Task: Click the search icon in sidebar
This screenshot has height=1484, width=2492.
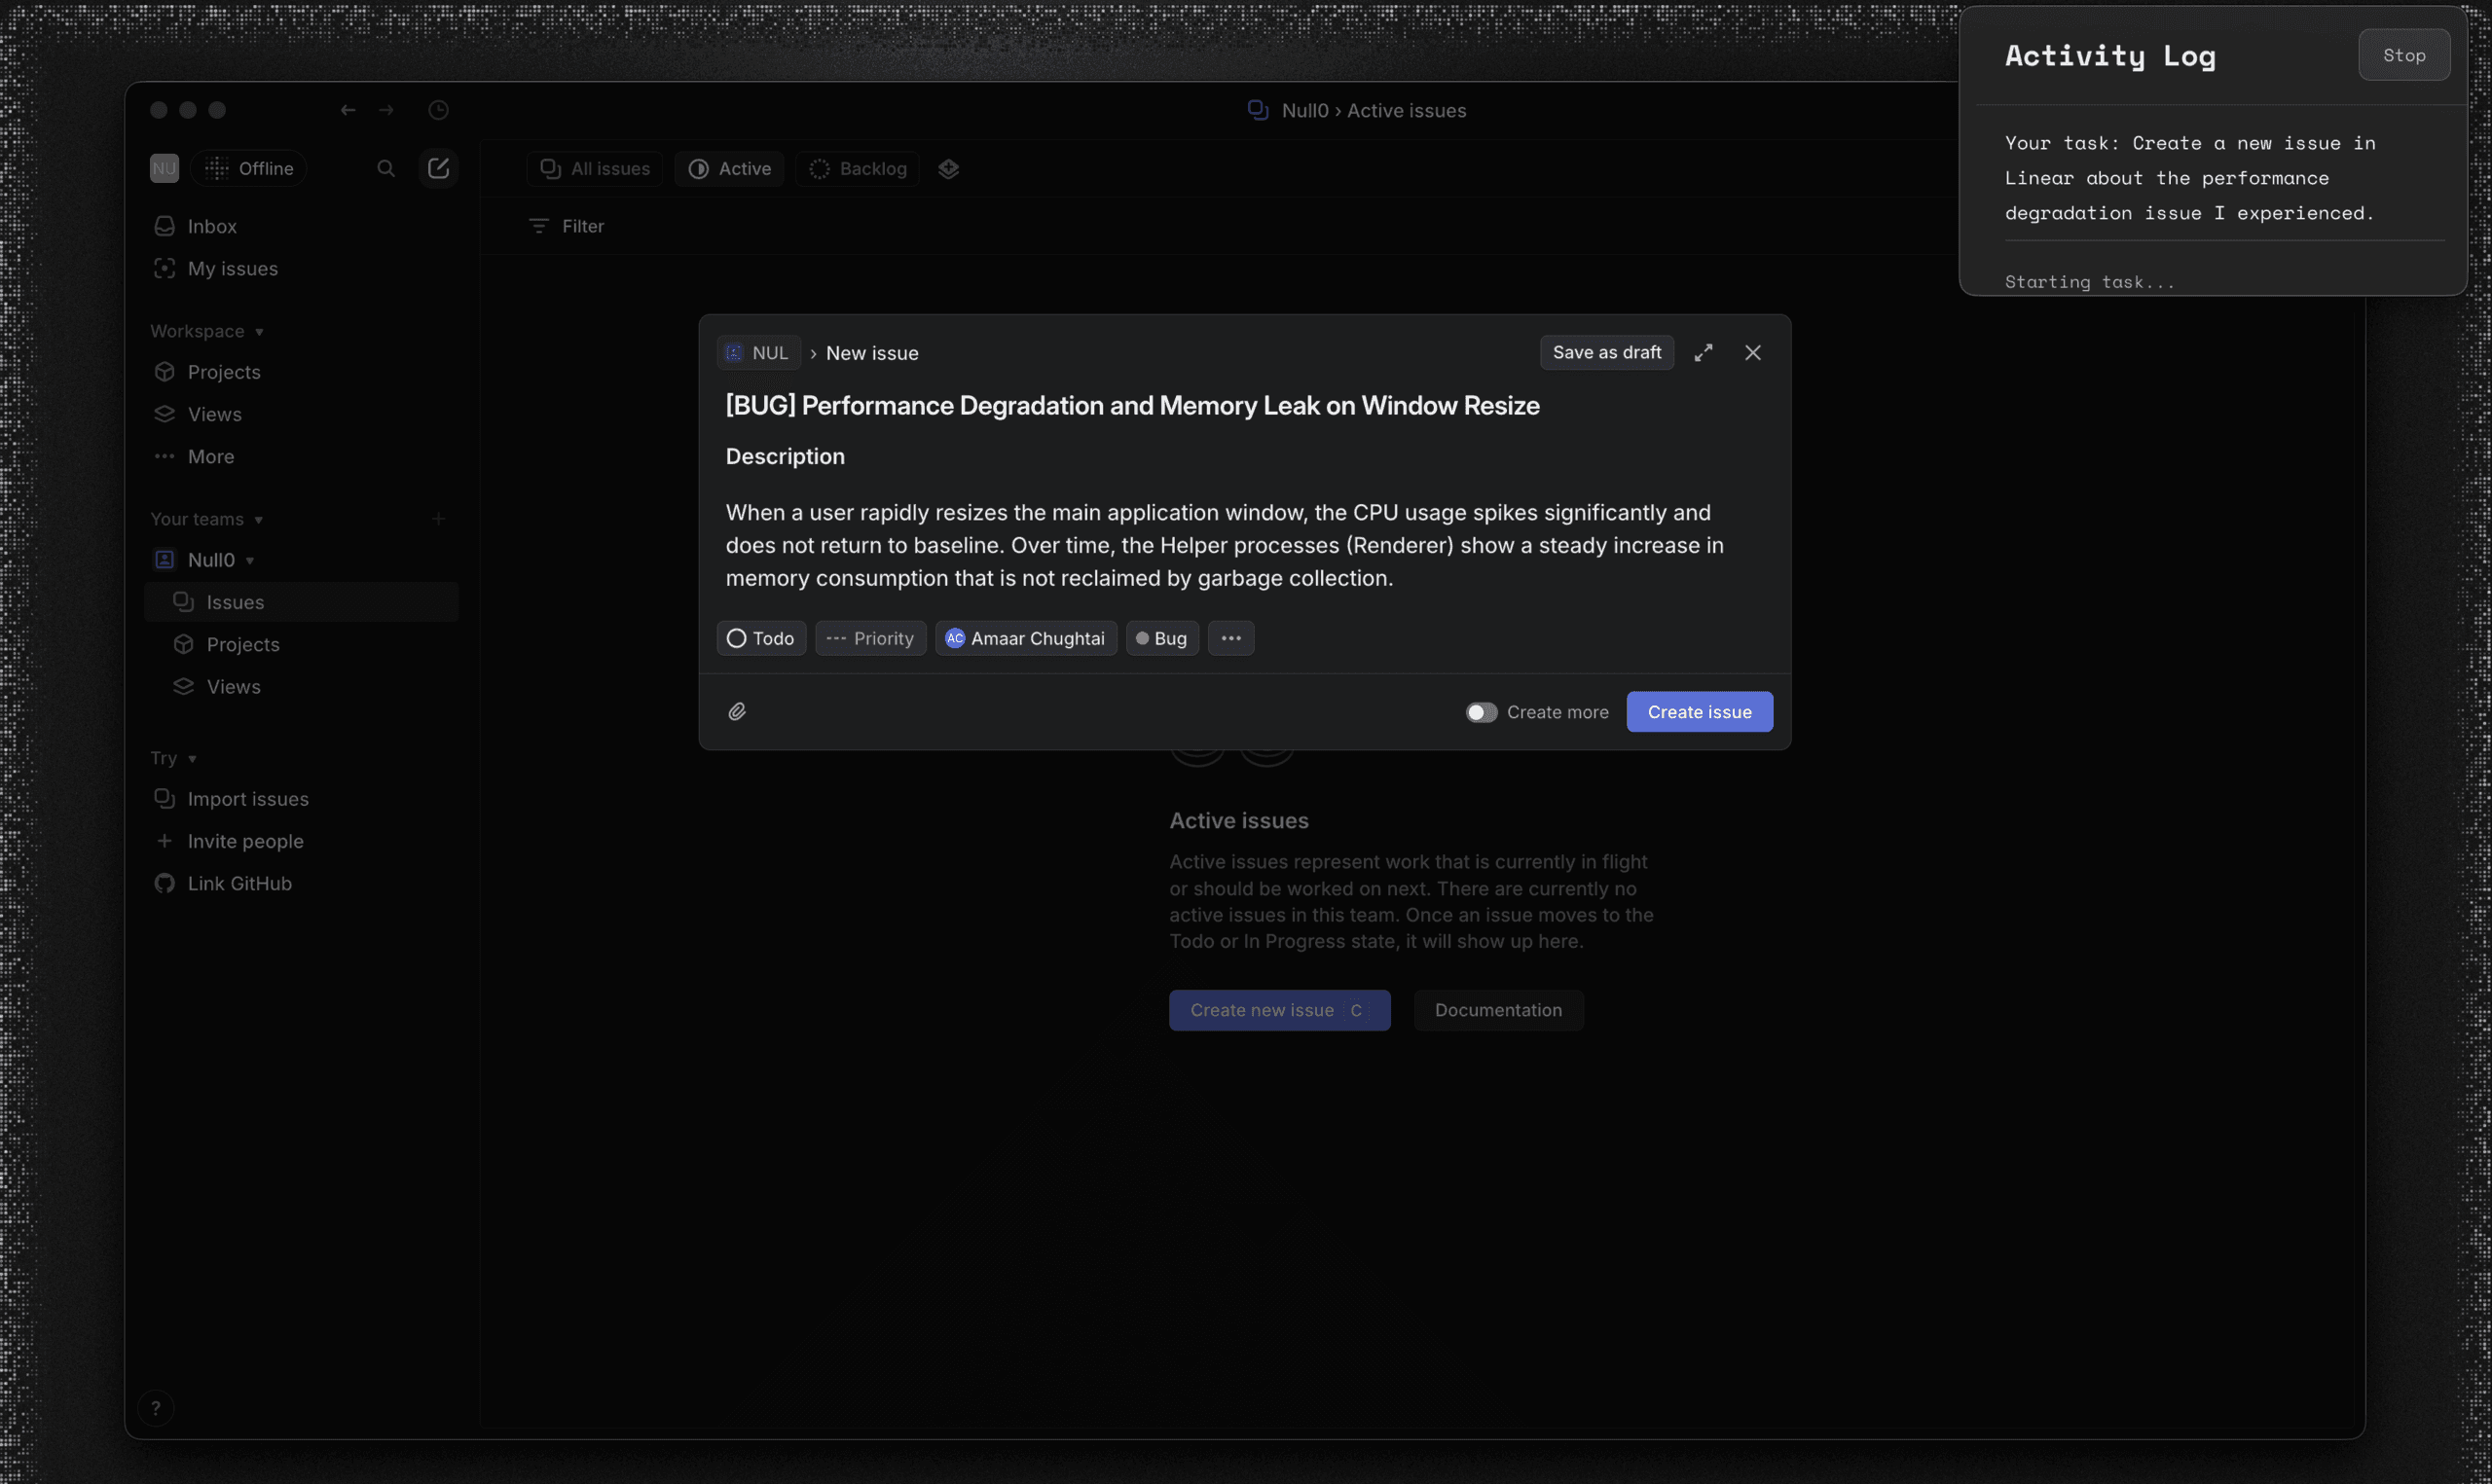Action: 385,168
